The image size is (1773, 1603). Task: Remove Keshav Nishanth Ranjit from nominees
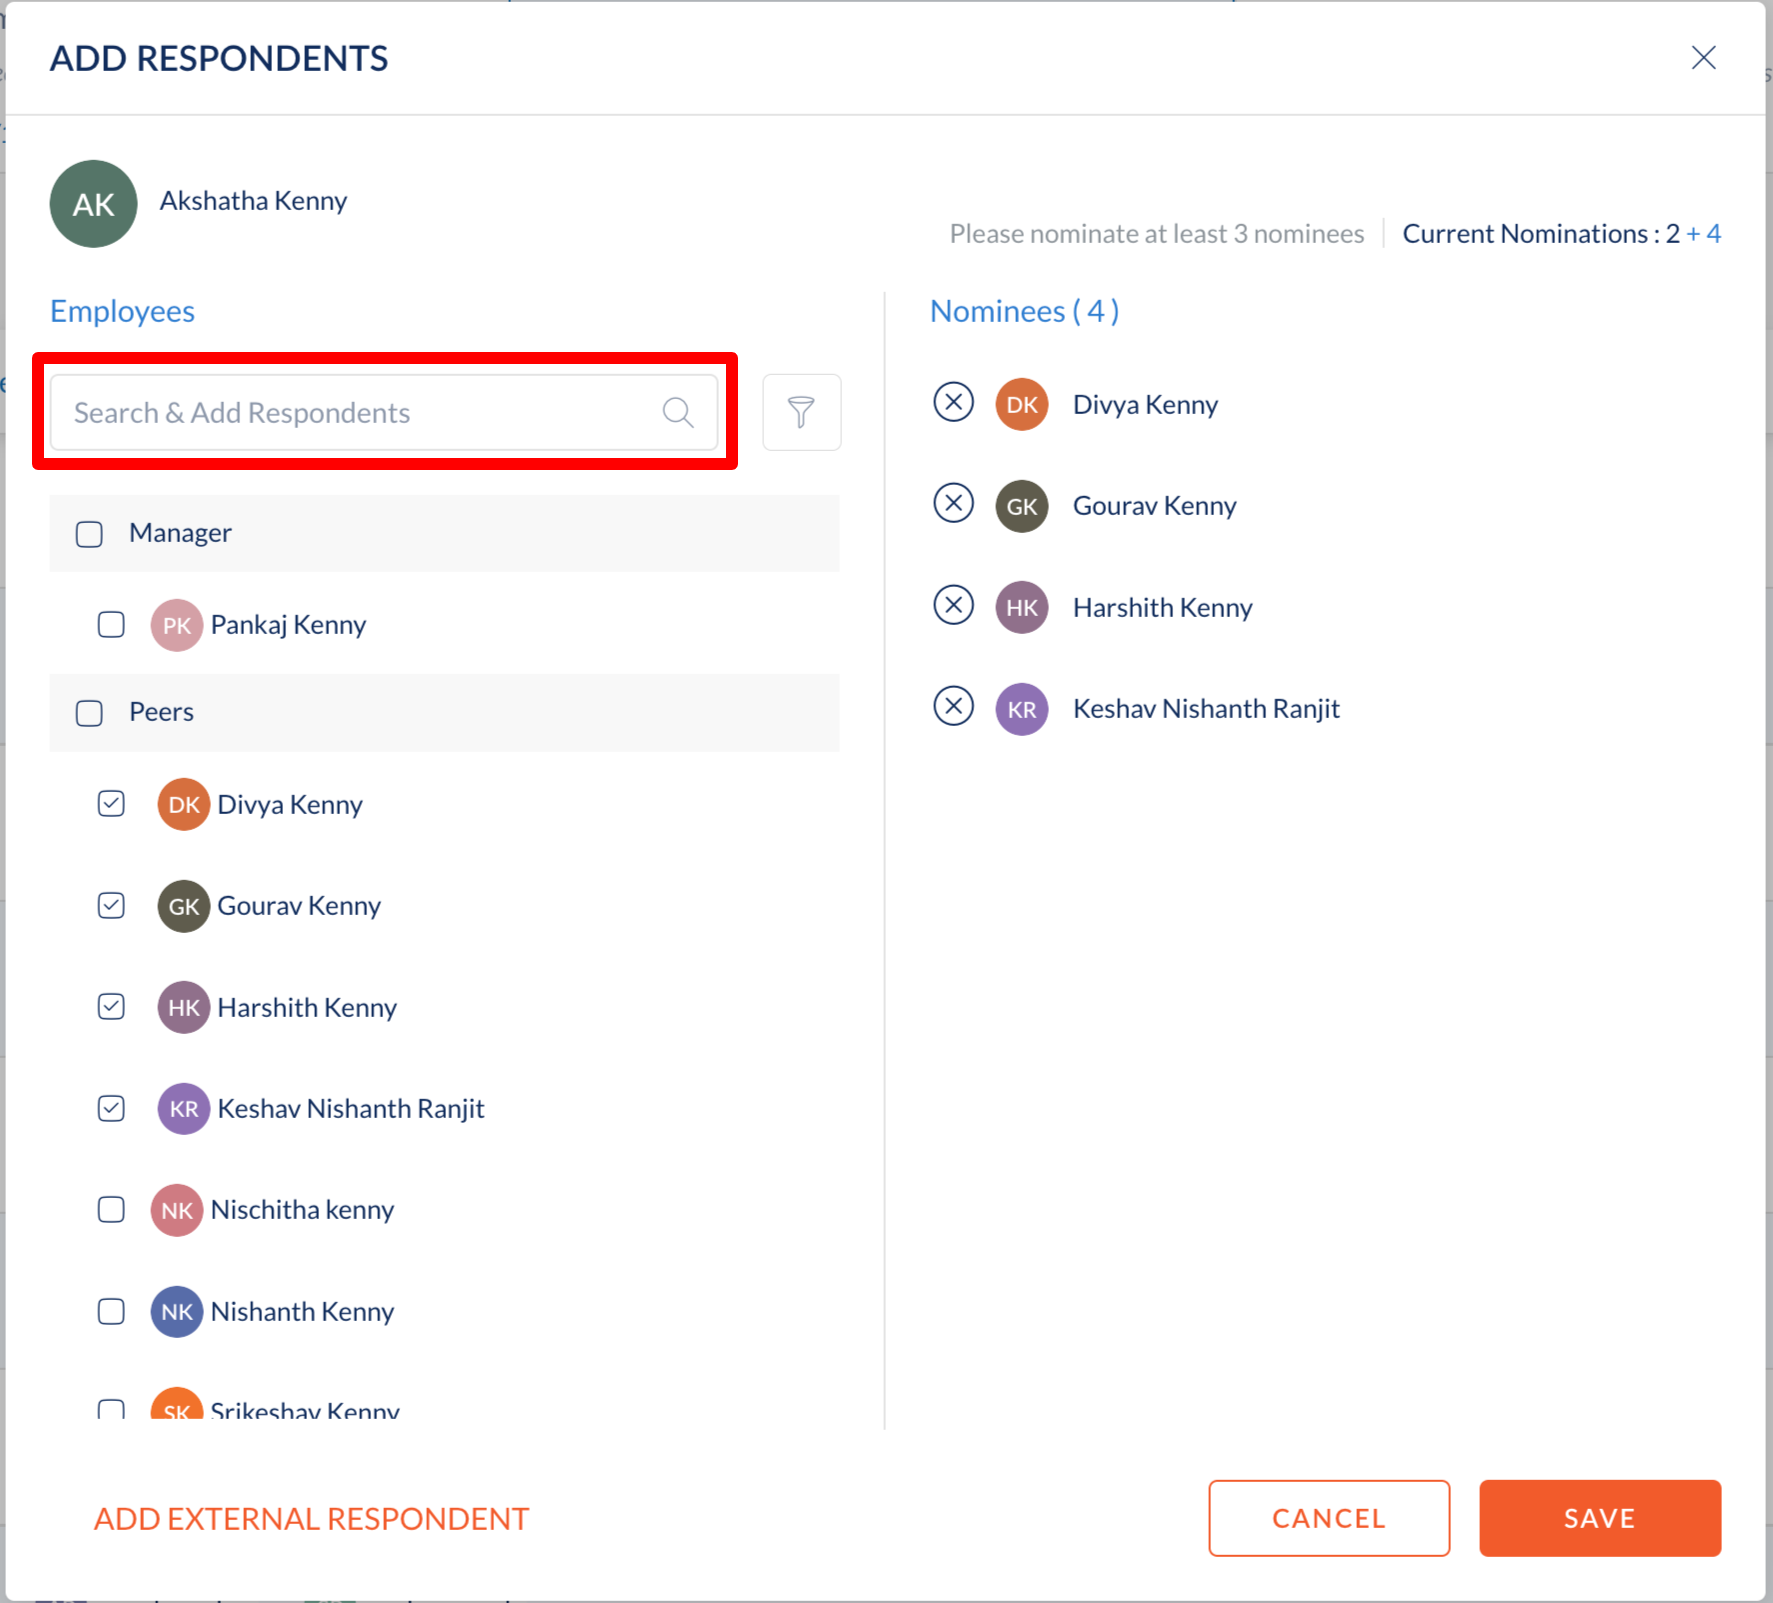coord(953,707)
